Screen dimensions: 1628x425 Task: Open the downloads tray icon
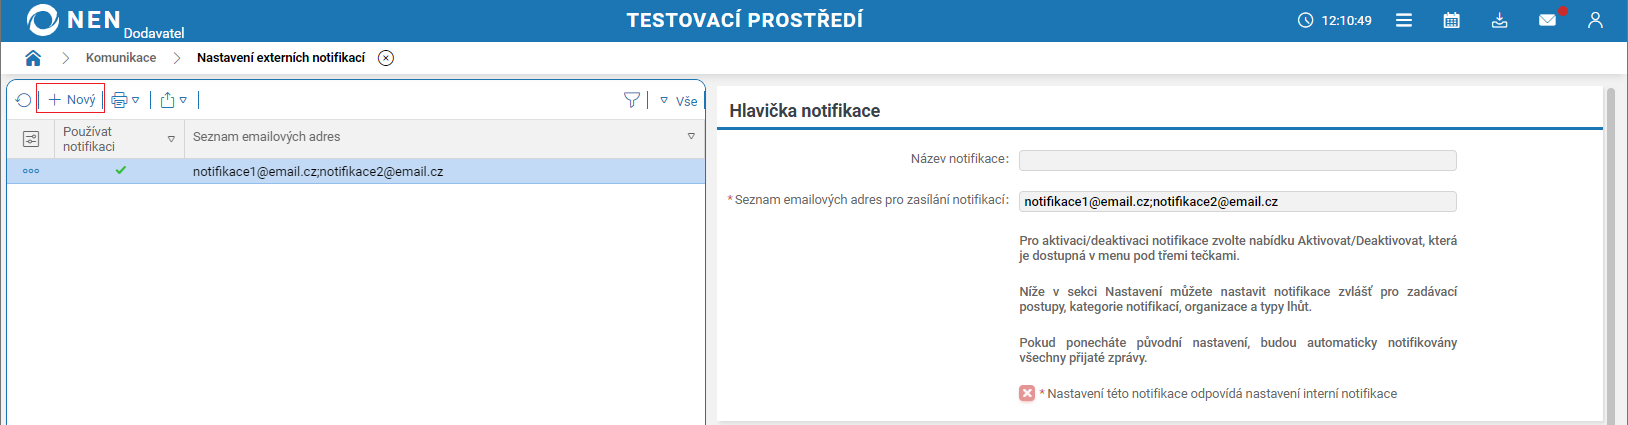(x=1499, y=20)
